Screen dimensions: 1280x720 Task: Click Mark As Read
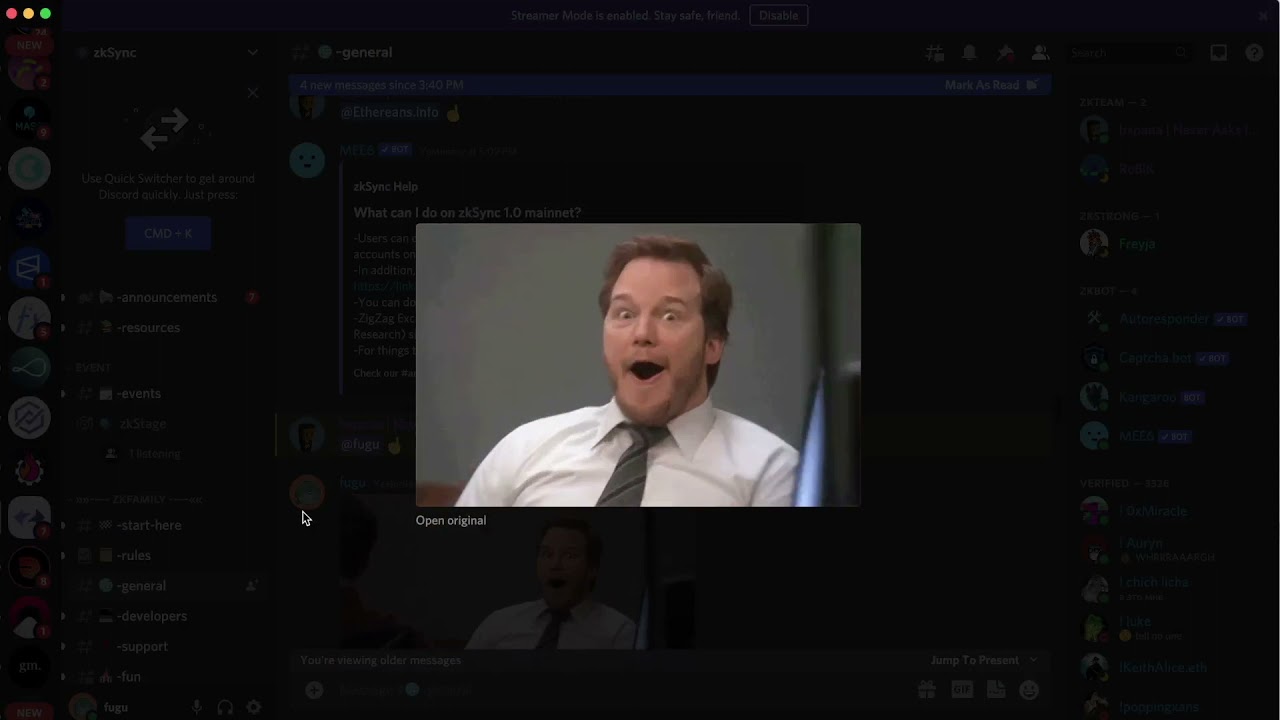(x=991, y=85)
